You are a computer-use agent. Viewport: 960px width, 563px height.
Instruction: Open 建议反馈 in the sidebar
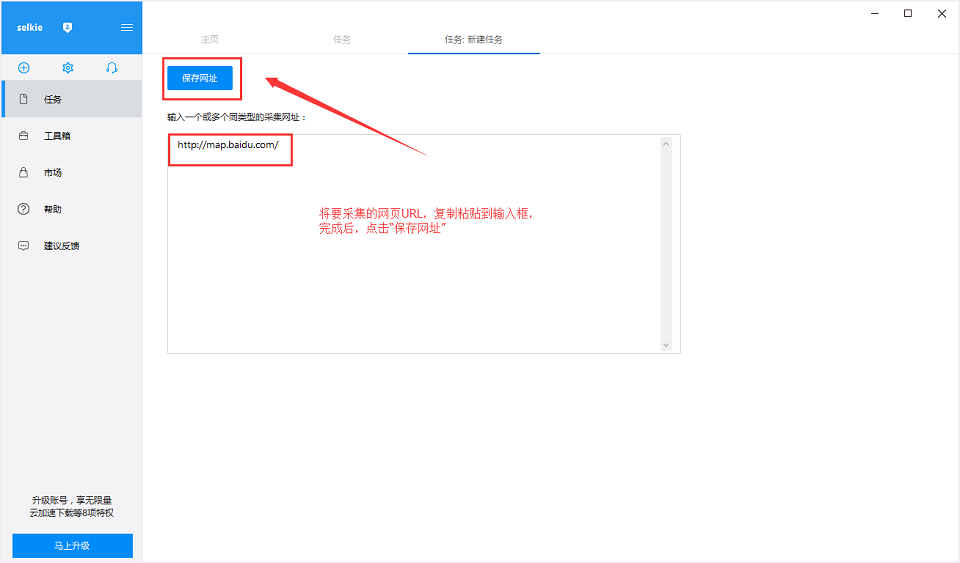point(72,246)
